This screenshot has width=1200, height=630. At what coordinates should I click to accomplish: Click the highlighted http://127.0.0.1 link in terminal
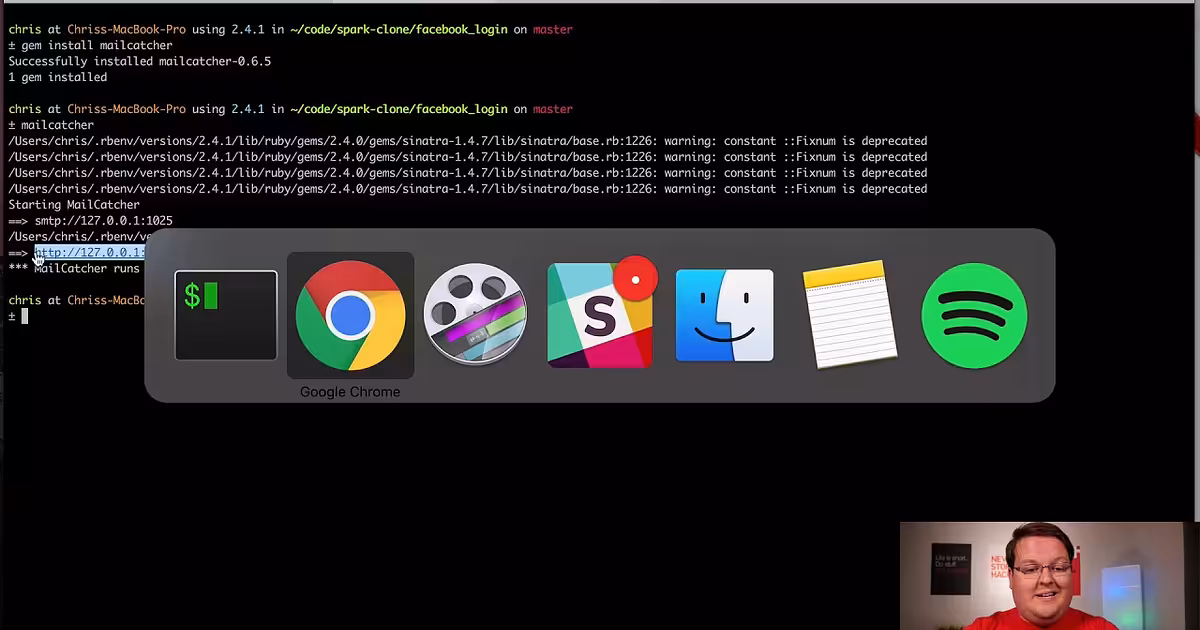90,252
